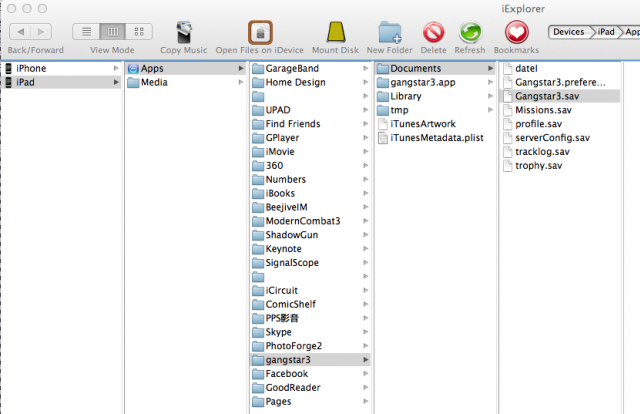Viewport: 640px width, 414px height.
Task: Switch to list view mode
Action: [x=86, y=31]
